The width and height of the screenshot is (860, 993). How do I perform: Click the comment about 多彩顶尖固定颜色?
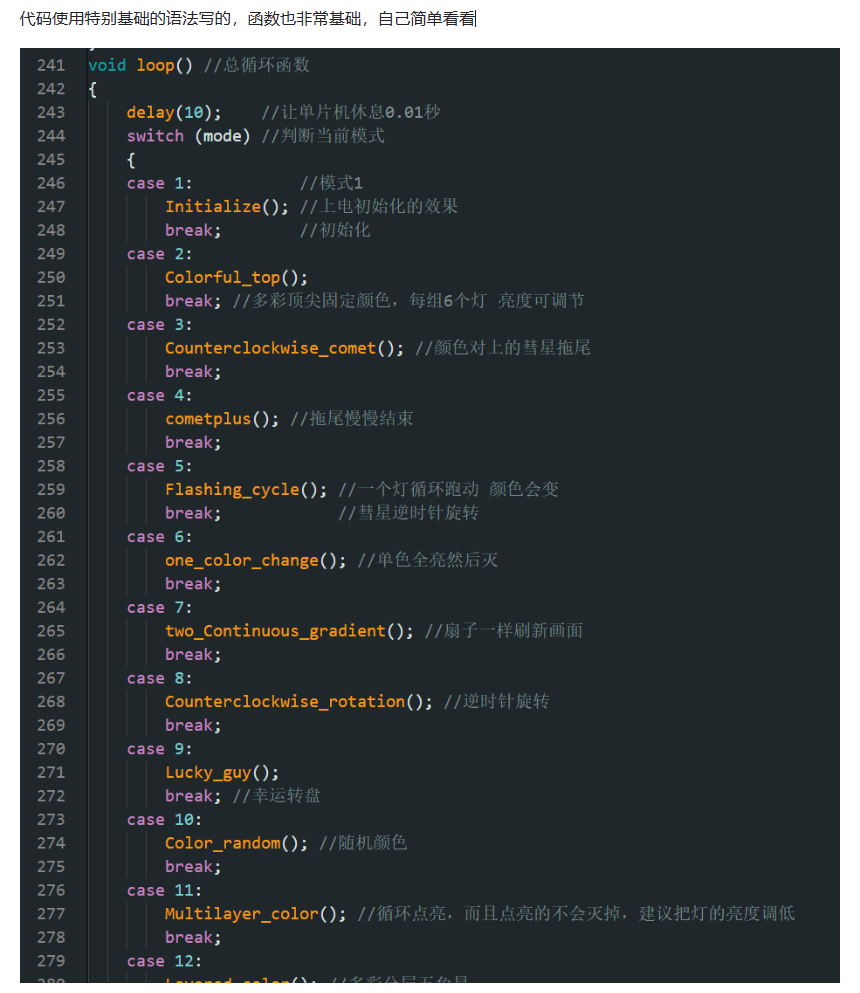point(408,301)
